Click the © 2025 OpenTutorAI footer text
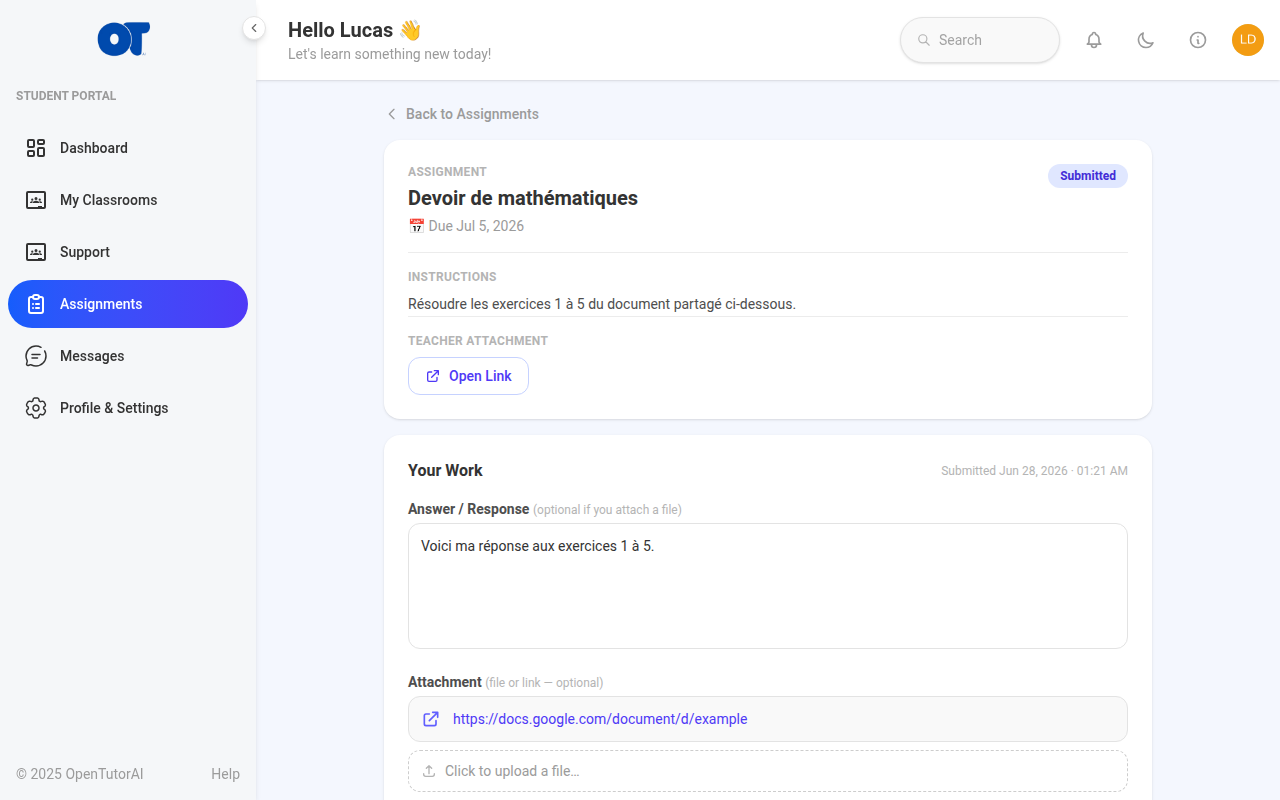Viewport: 1280px width, 800px height. click(x=80, y=774)
